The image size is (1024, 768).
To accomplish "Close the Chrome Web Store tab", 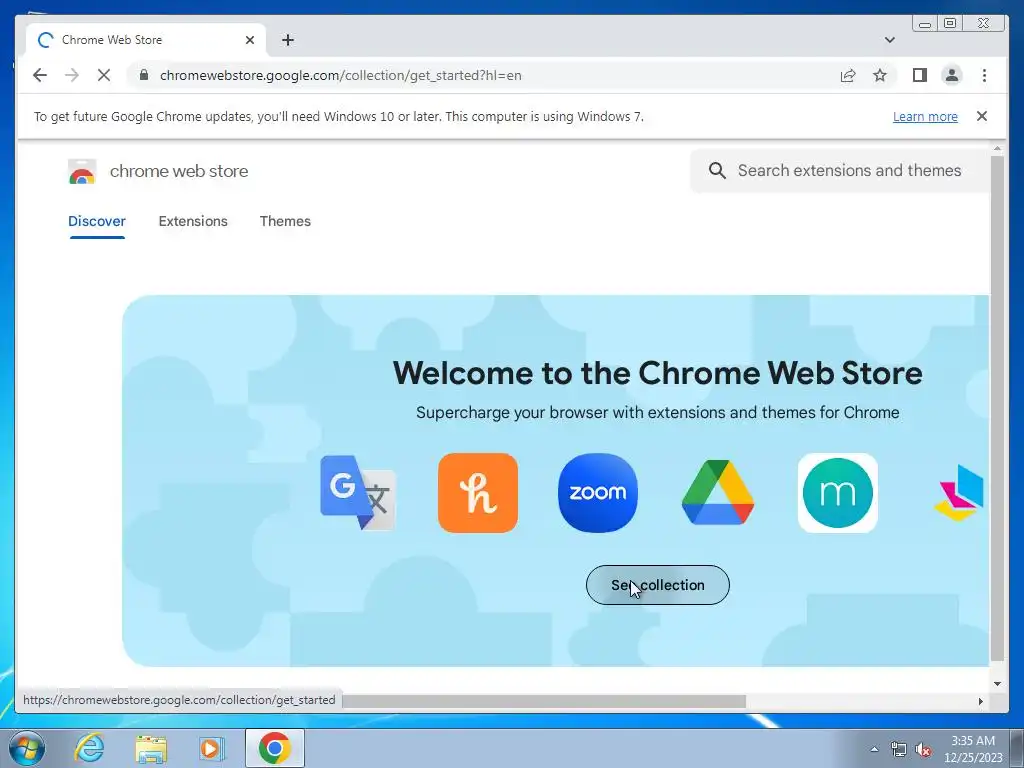I will tap(249, 40).
